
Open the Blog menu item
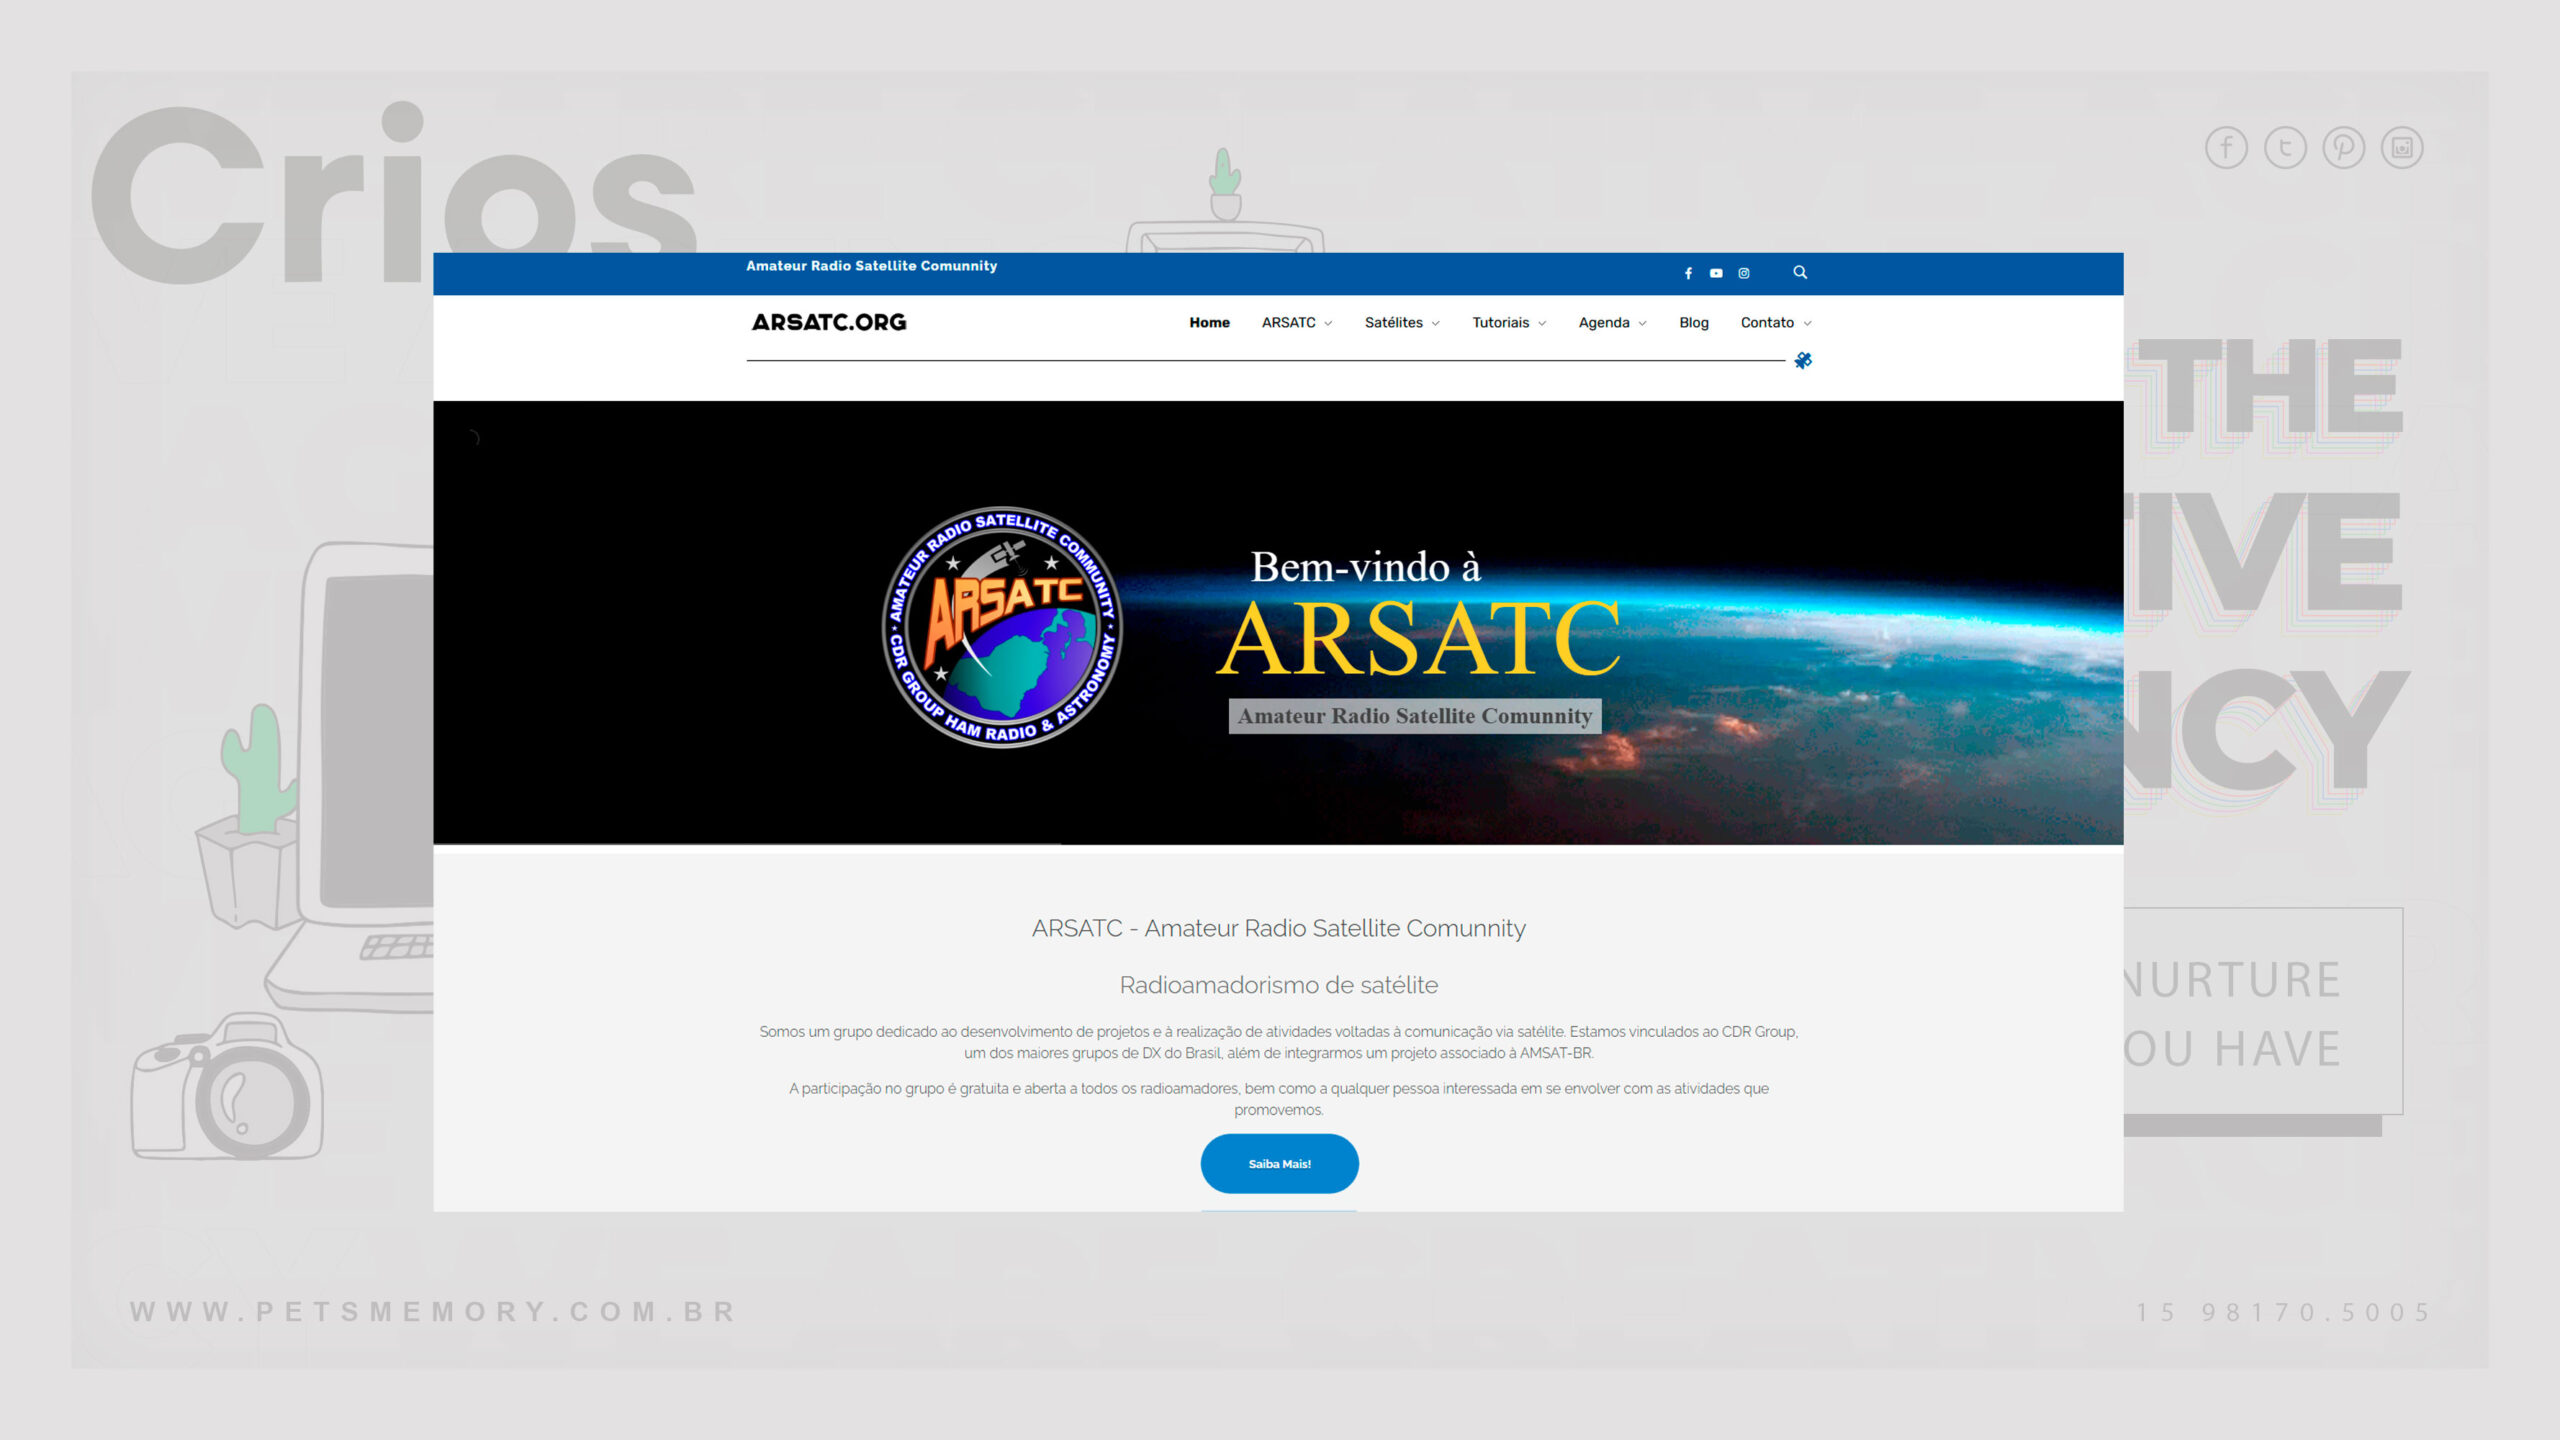pyautogui.click(x=1694, y=322)
